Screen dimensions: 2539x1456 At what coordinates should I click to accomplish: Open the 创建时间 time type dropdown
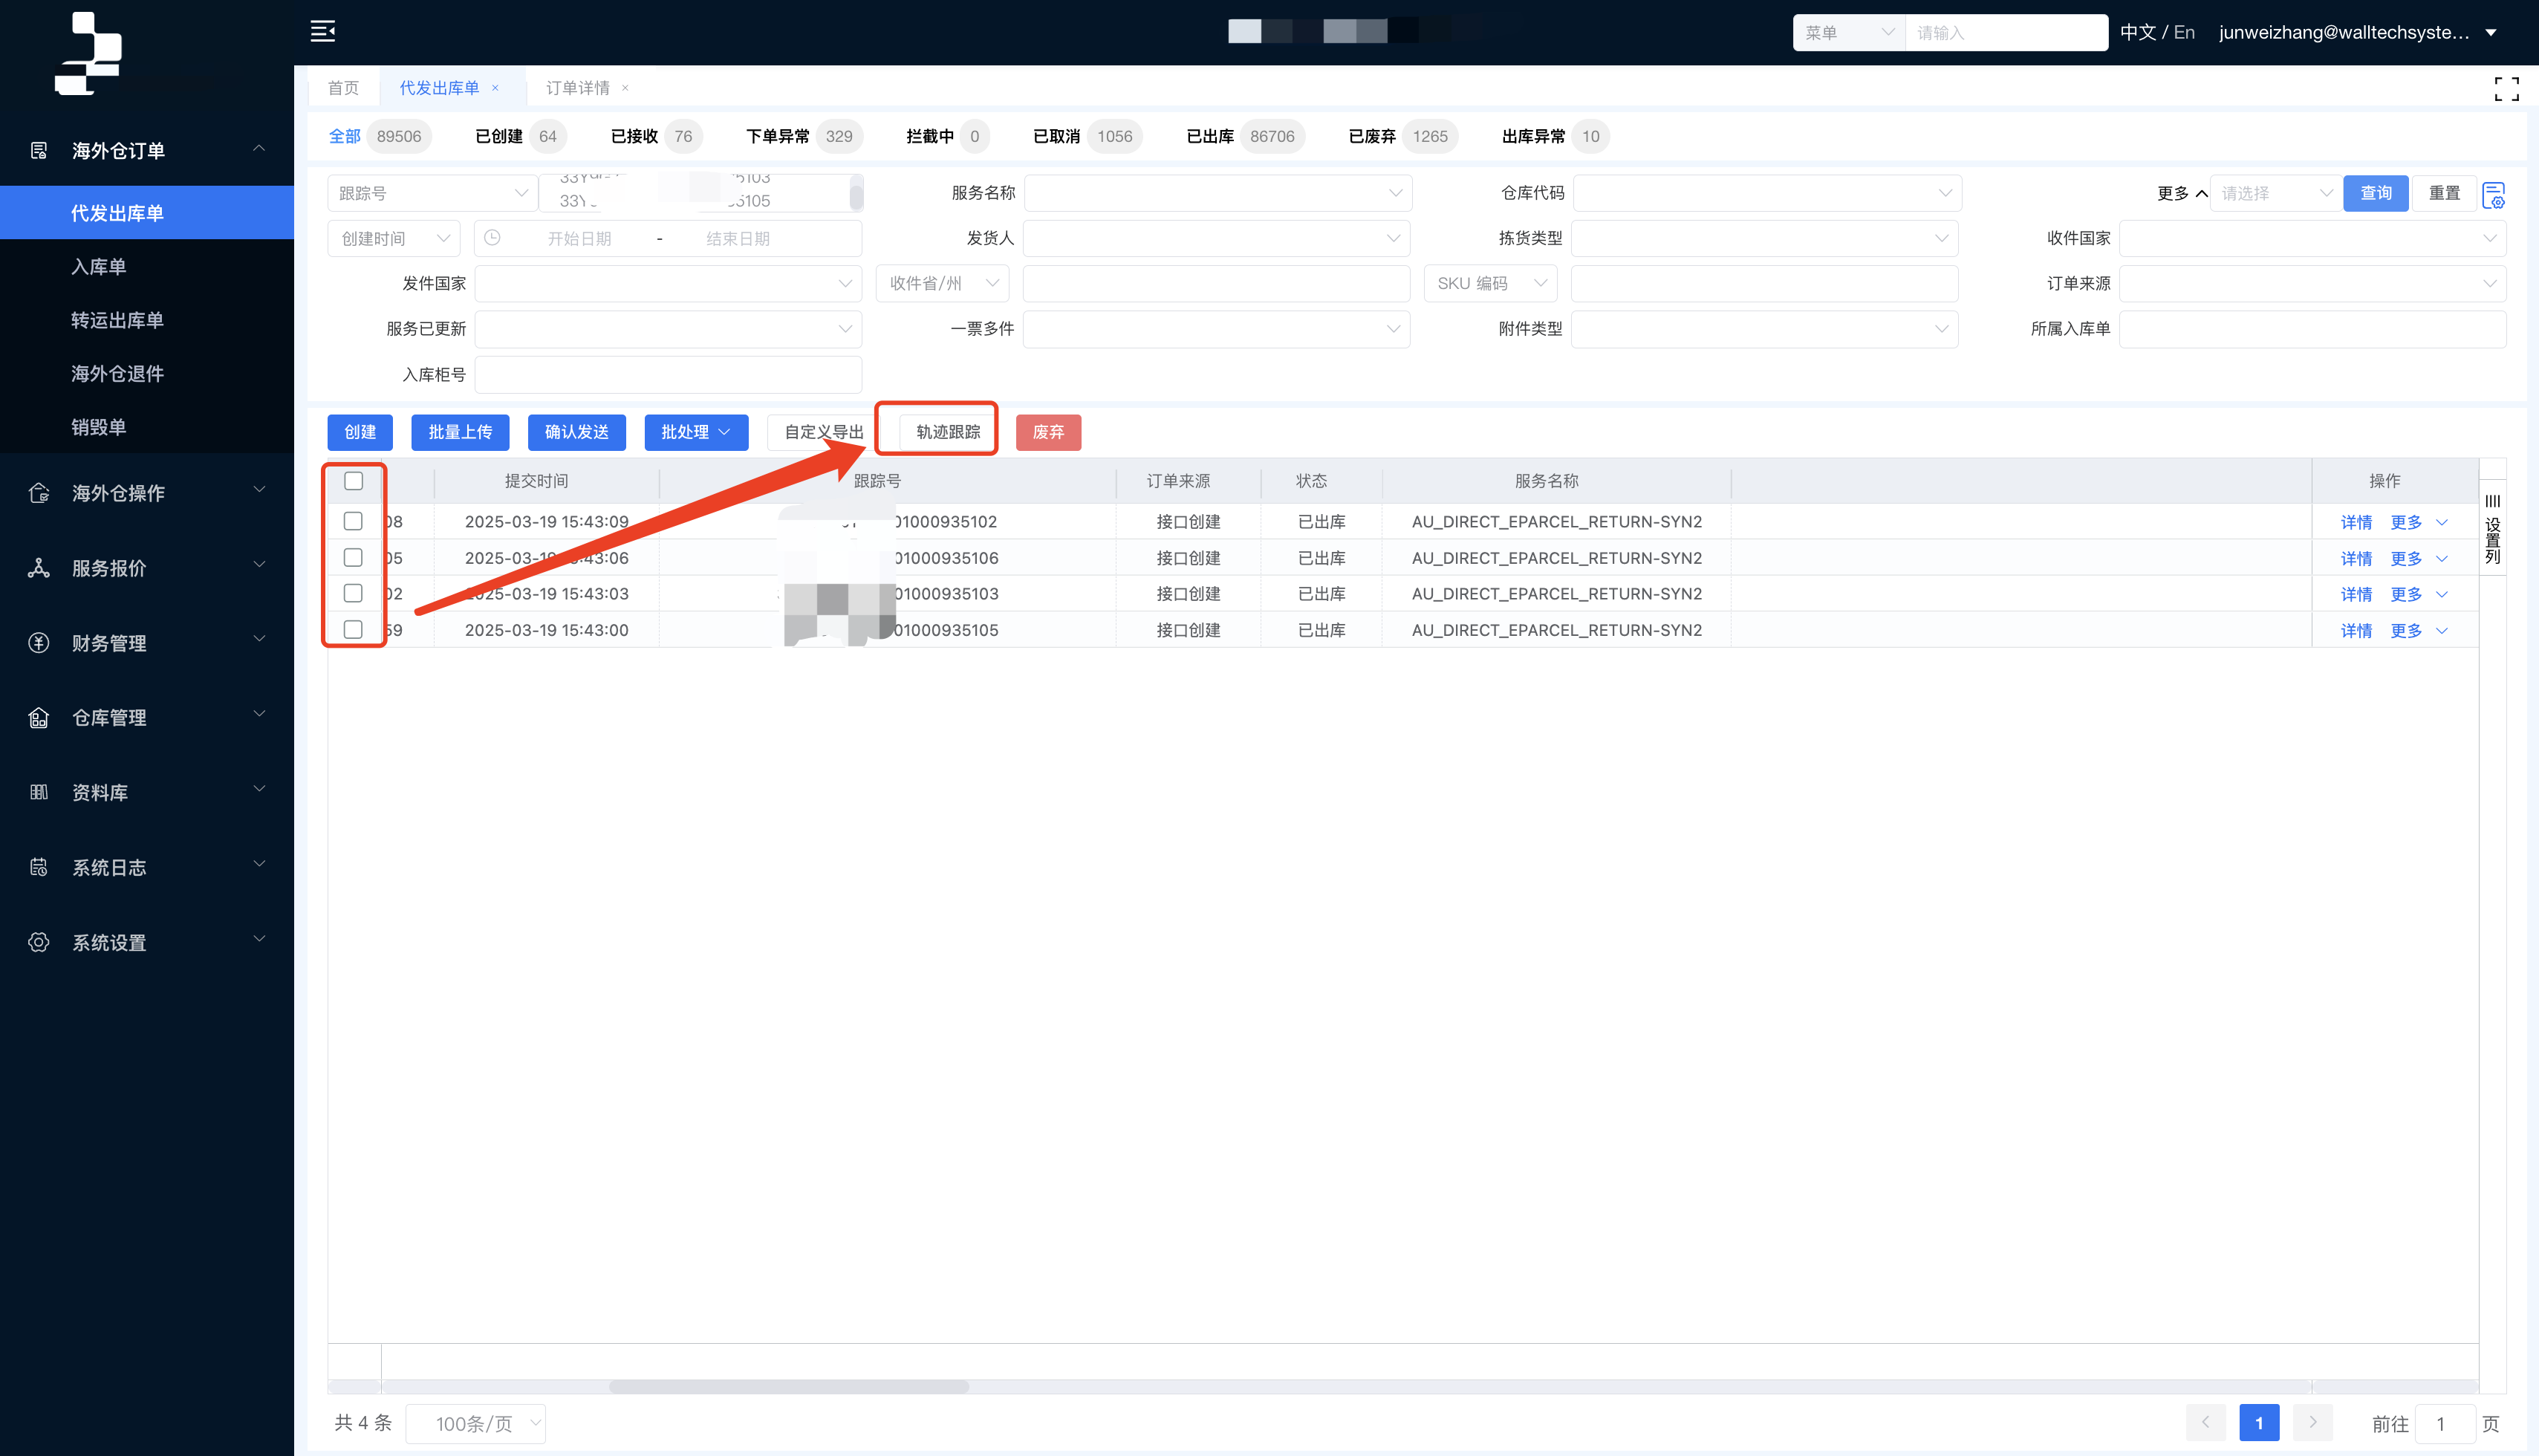[x=394, y=238]
